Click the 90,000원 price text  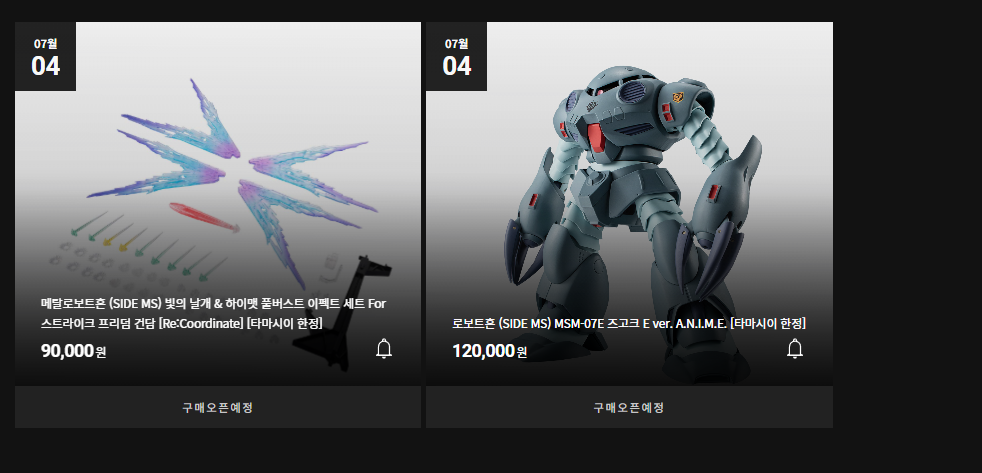point(73,351)
